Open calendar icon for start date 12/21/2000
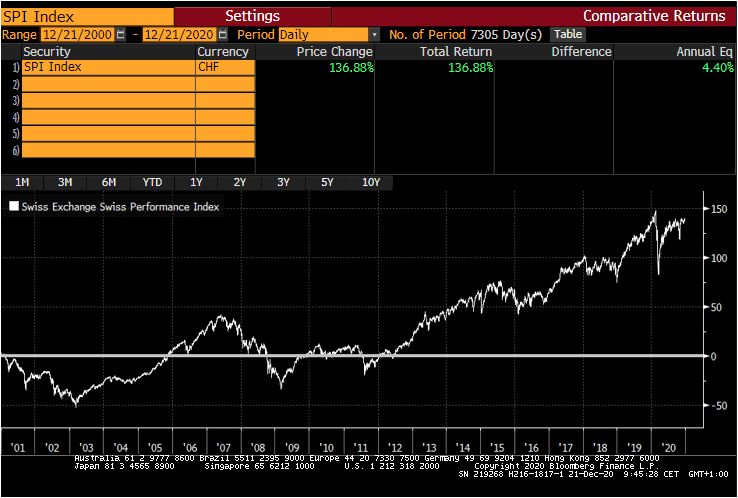The image size is (738, 498). pos(121,34)
